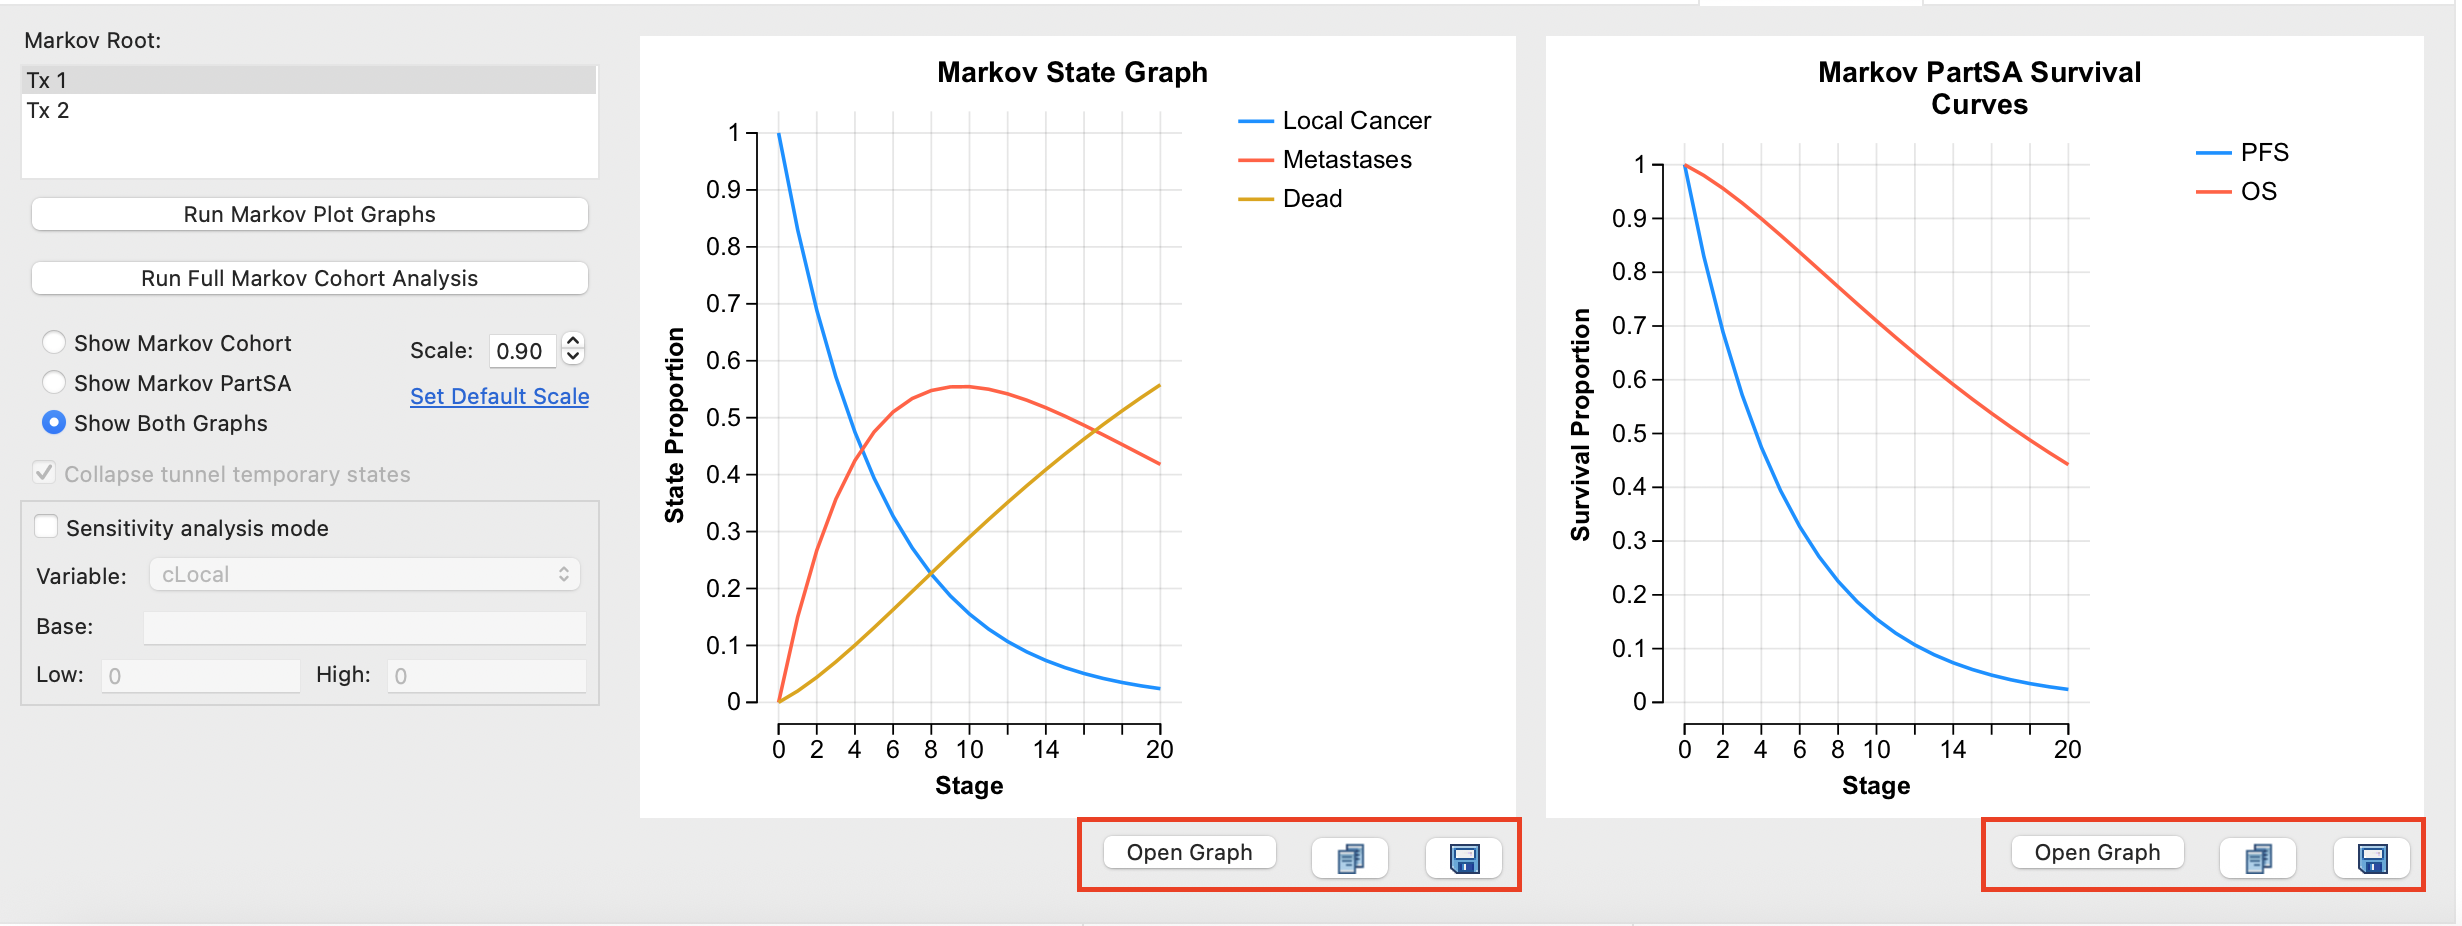This screenshot has height=926, width=2462.
Task: Save the PartSA Survival Curves graph
Action: 2372,858
